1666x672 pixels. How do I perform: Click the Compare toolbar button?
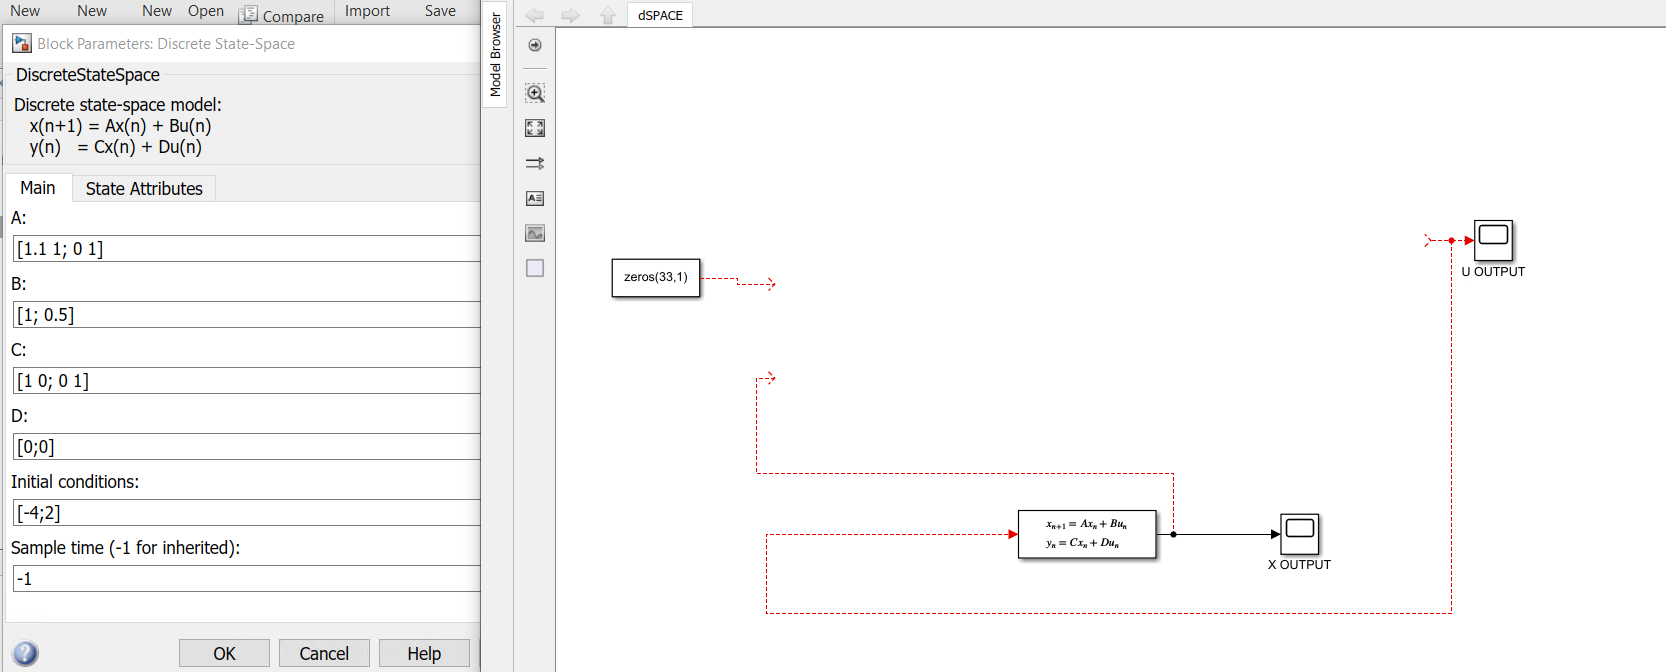click(282, 15)
